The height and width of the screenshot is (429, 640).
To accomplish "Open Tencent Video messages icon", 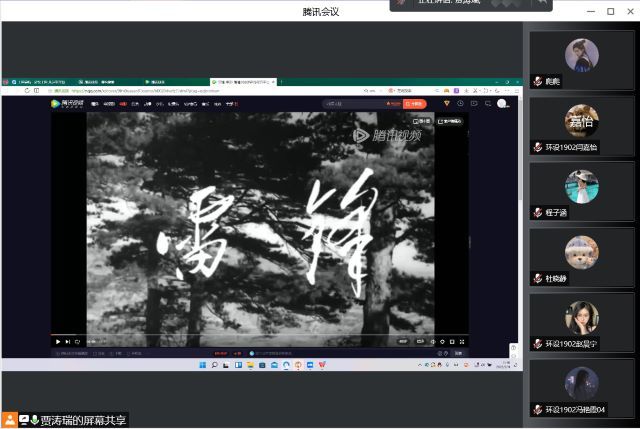I will [x=488, y=104].
